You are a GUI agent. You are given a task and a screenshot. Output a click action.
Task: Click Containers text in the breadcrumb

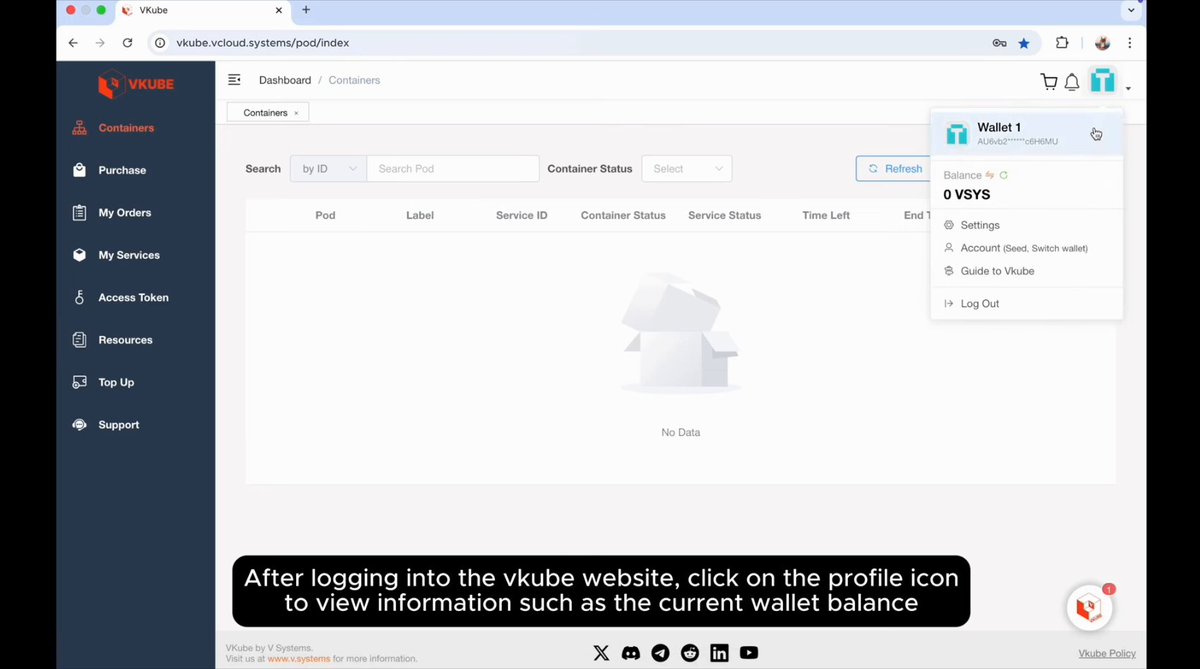354,80
